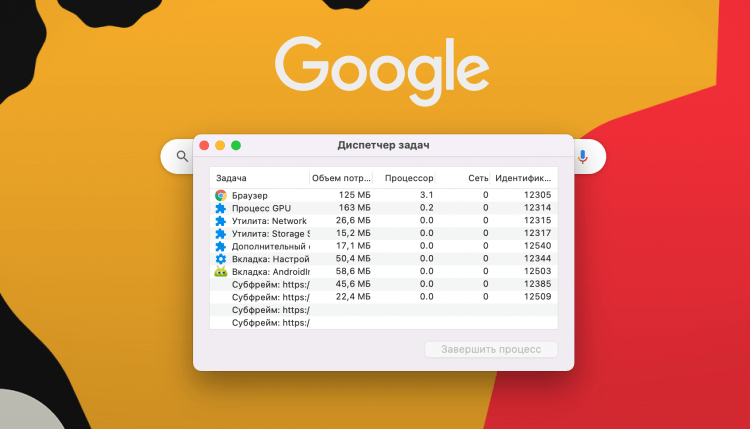Minimize Диспетчер задач with the yellow button

[x=220, y=145]
